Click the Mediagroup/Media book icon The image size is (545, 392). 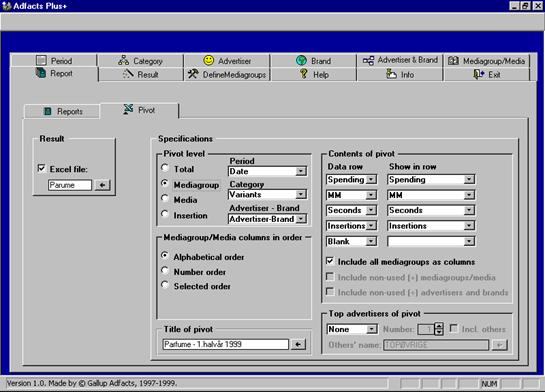coord(453,61)
